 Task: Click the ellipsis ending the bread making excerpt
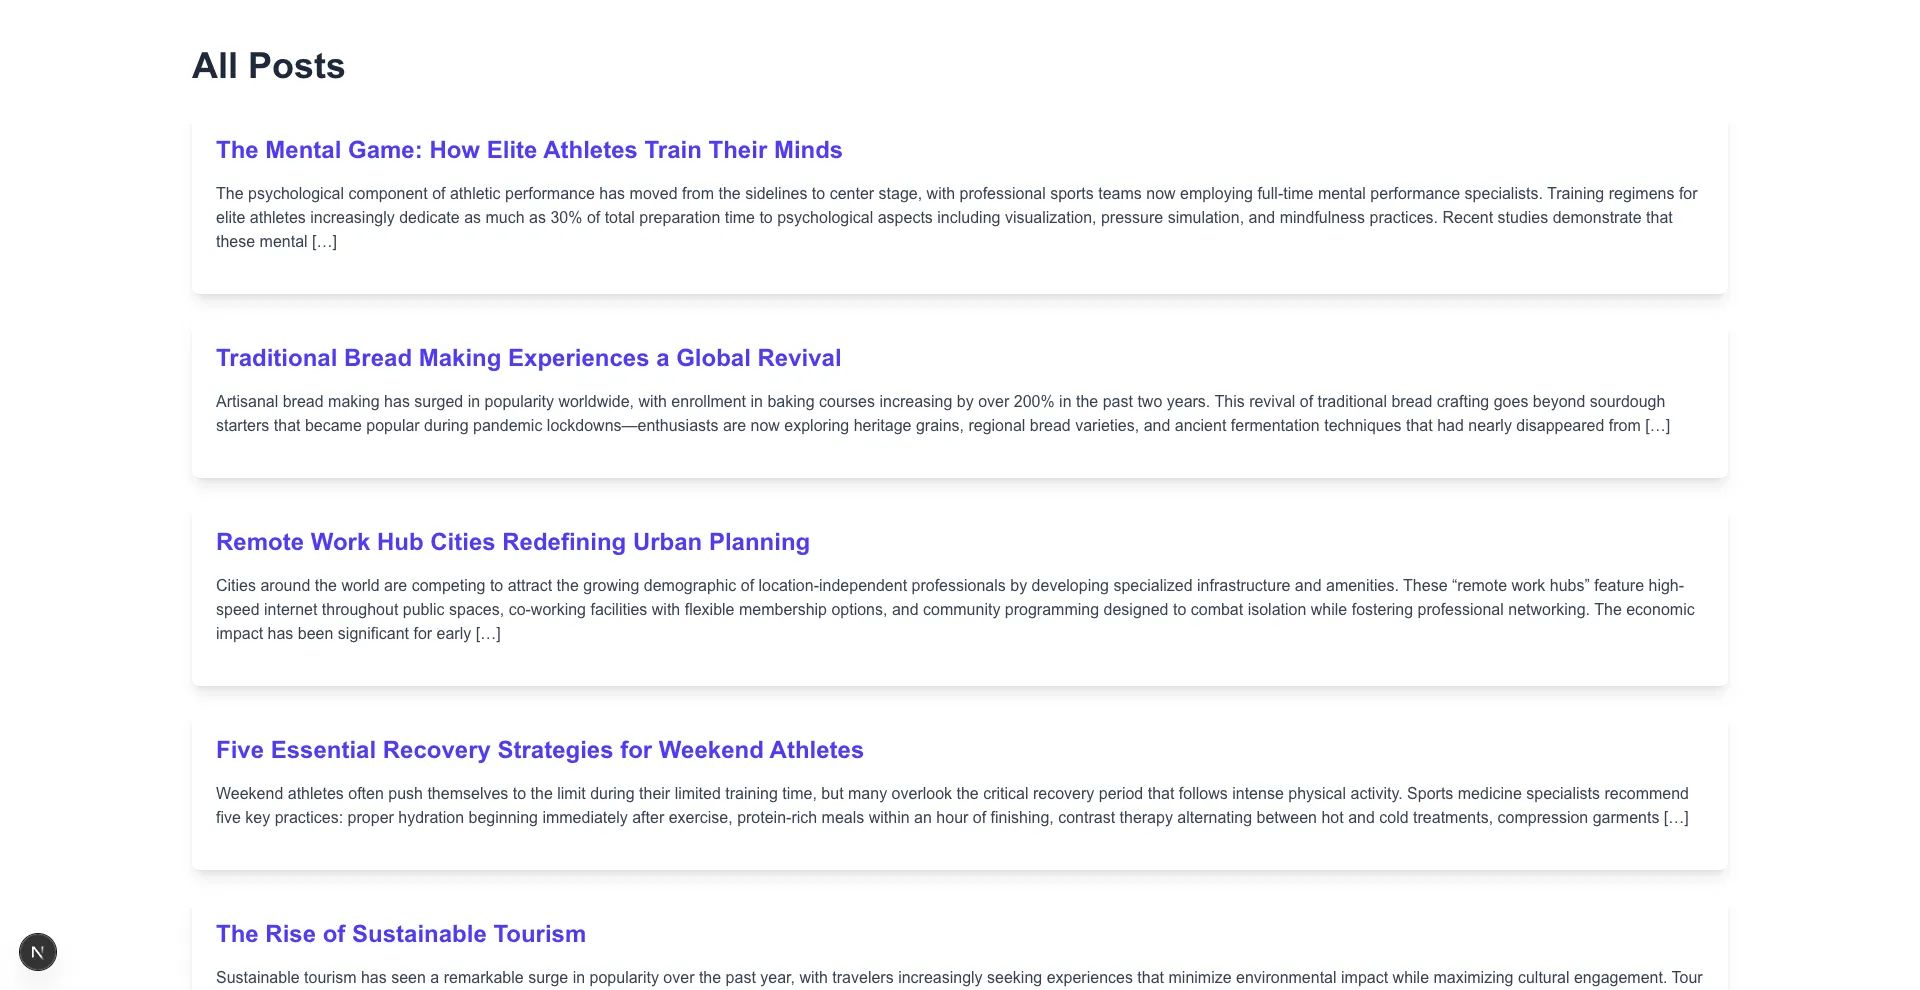(1657, 426)
